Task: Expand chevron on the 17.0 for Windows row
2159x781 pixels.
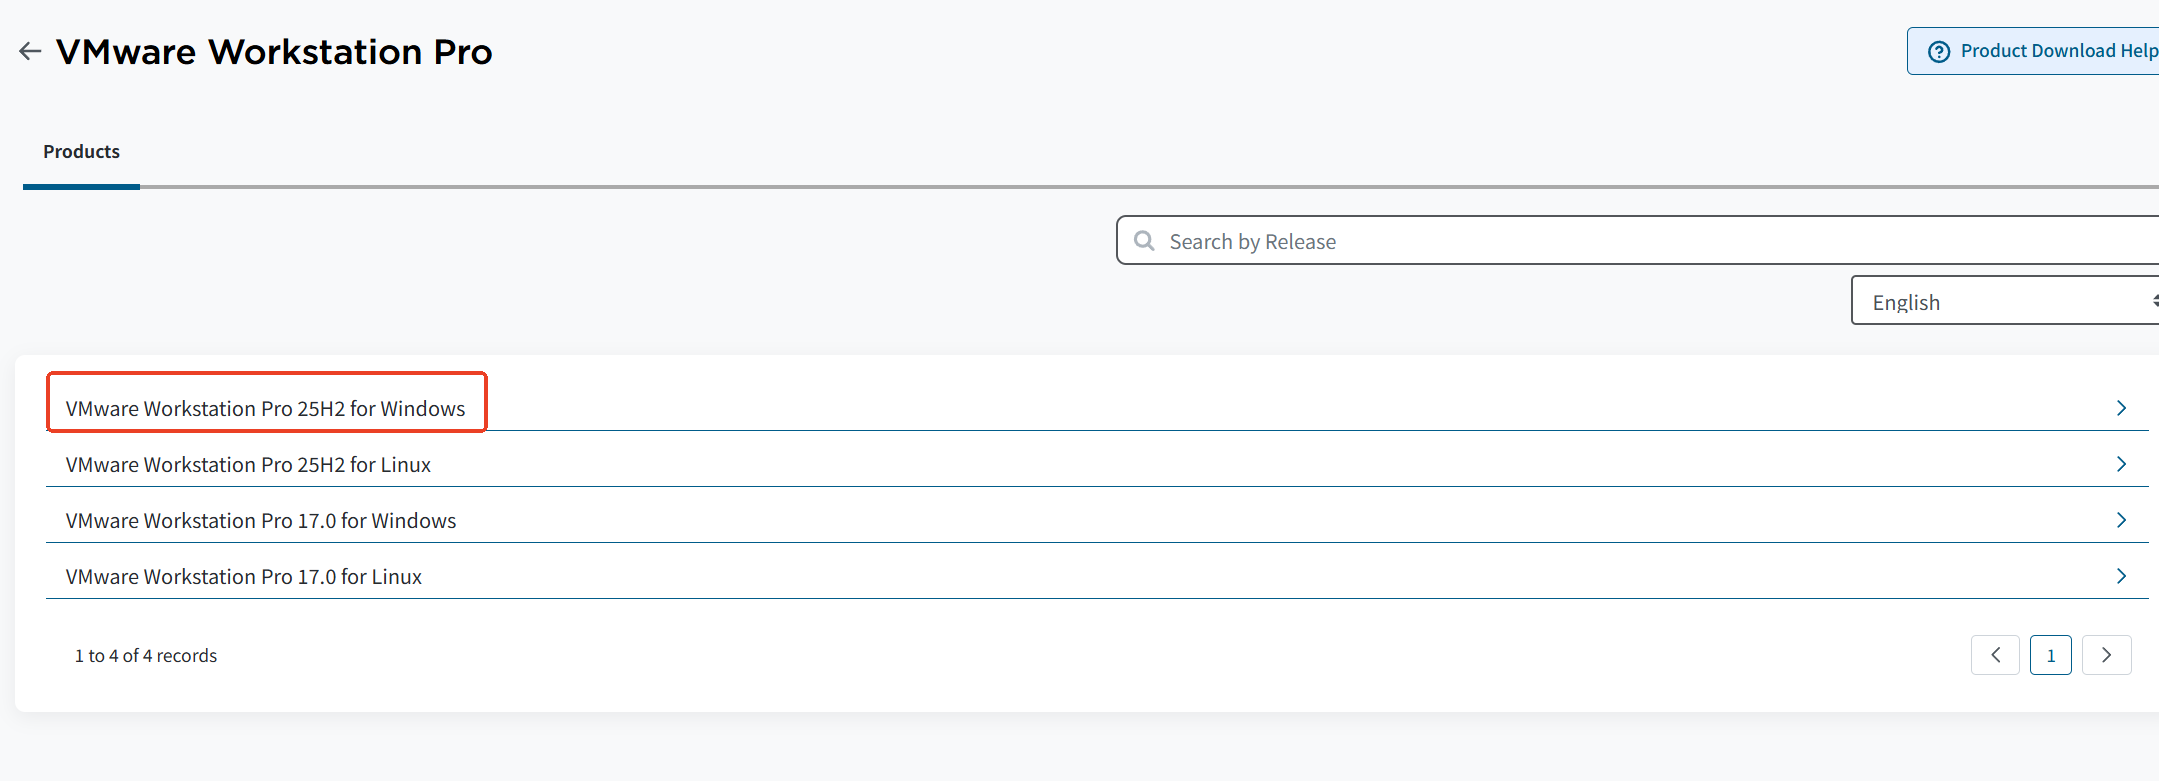Action: click(2121, 520)
